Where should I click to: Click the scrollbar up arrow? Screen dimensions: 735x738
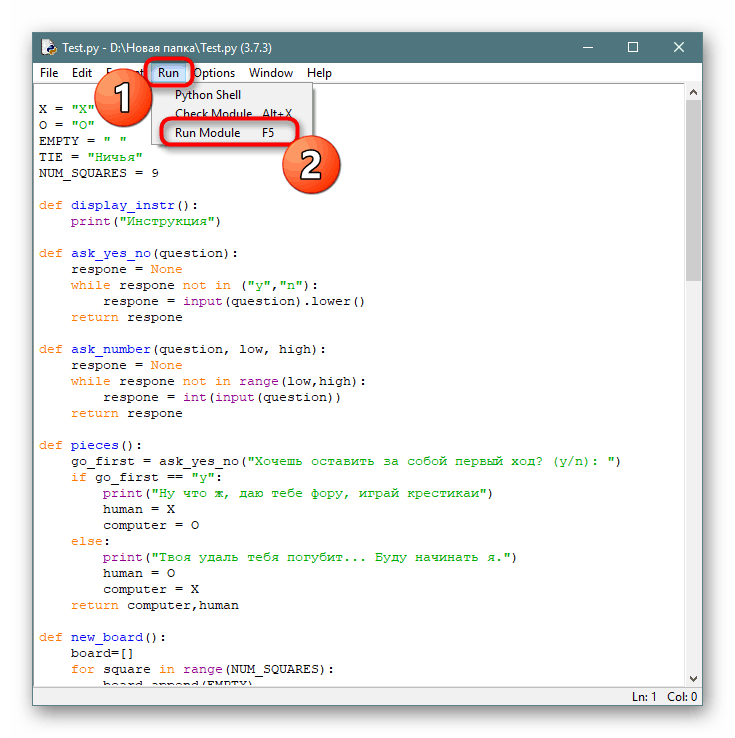[693, 92]
